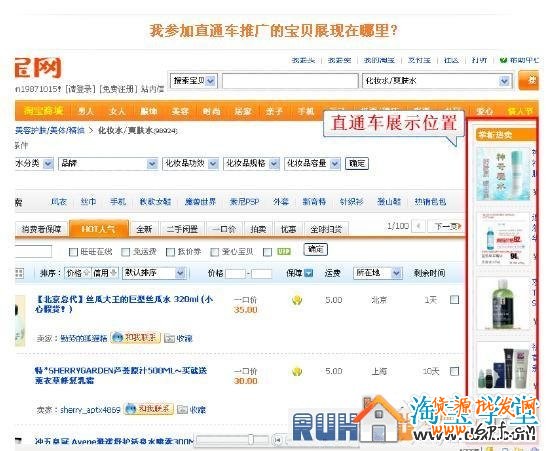
Task: Switch to the 拍卖 tab
Action: (258, 229)
